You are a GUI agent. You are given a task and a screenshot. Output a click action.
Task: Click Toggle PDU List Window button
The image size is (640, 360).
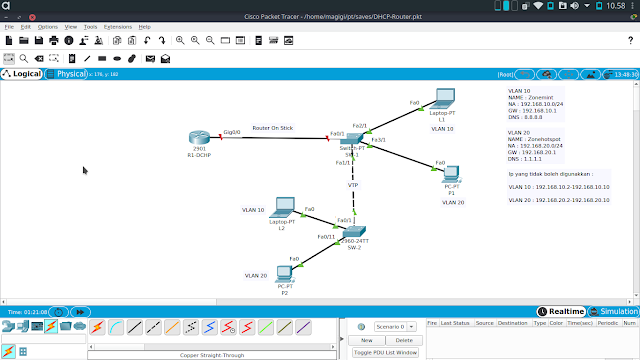[x=385, y=352]
